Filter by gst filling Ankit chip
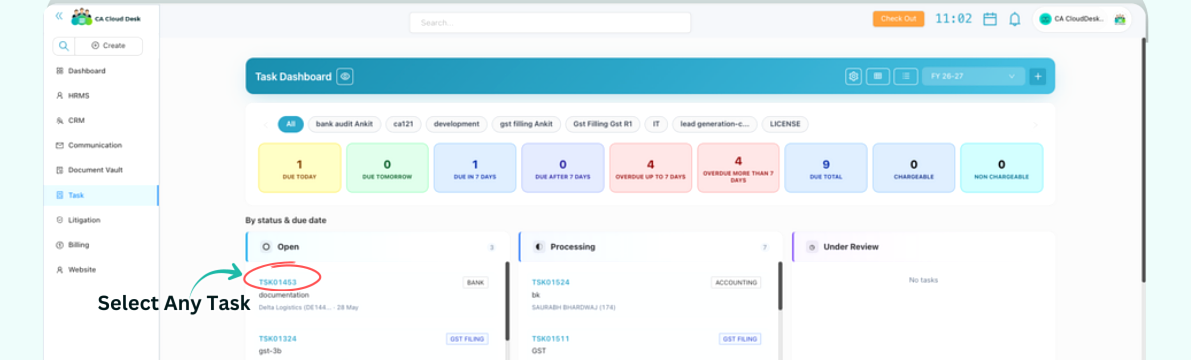The width and height of the screenshot is (1191, 360). coord(526,124)
